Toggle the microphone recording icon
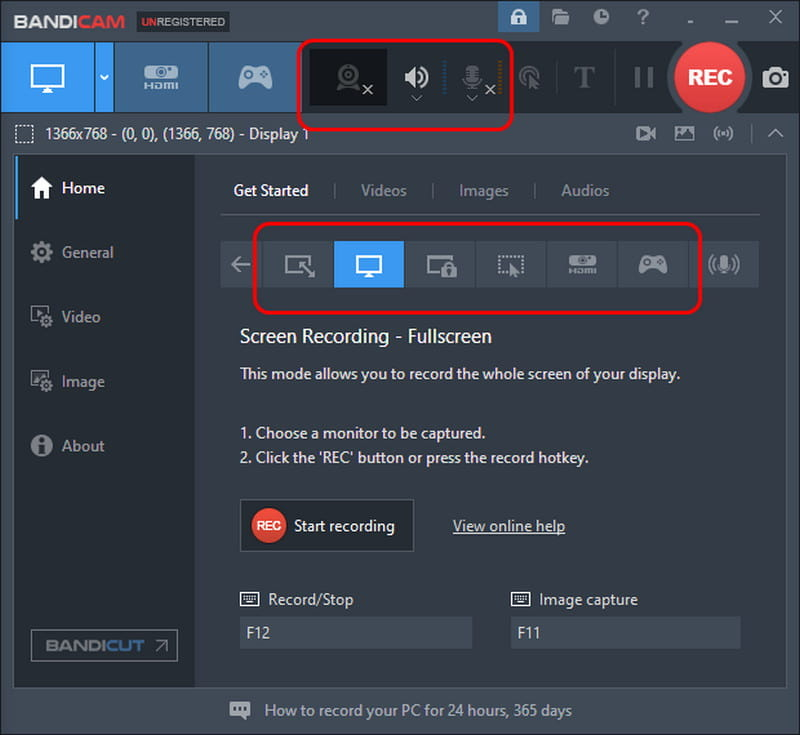 tap(473, 79)
